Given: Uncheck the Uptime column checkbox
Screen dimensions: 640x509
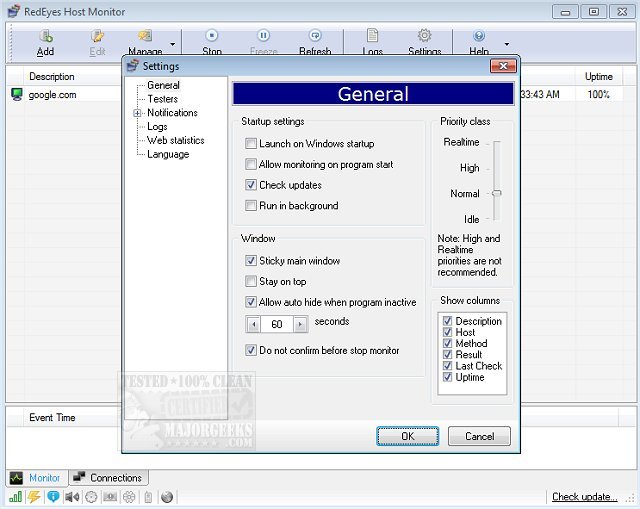Looking at the screenshot, I should click(x=447, y=377).
